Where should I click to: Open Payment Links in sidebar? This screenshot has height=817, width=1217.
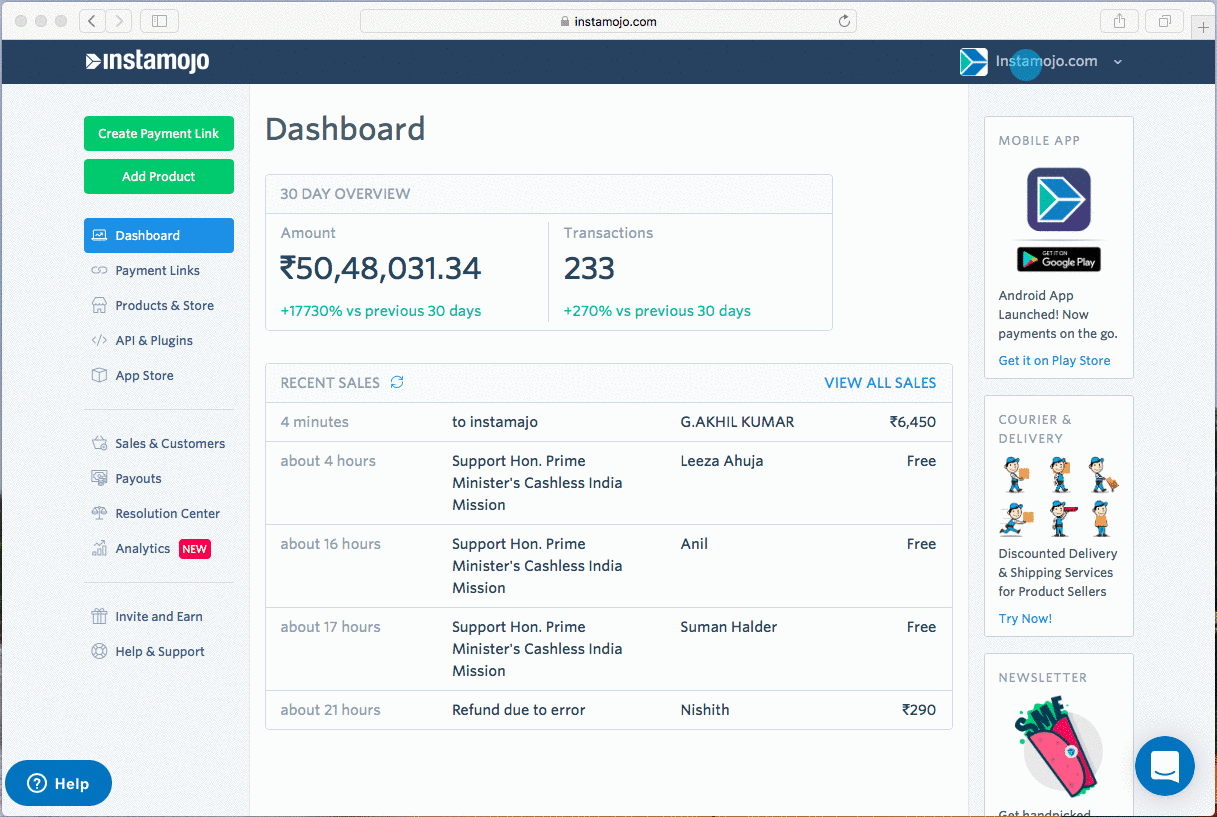(x=157, y=271)
